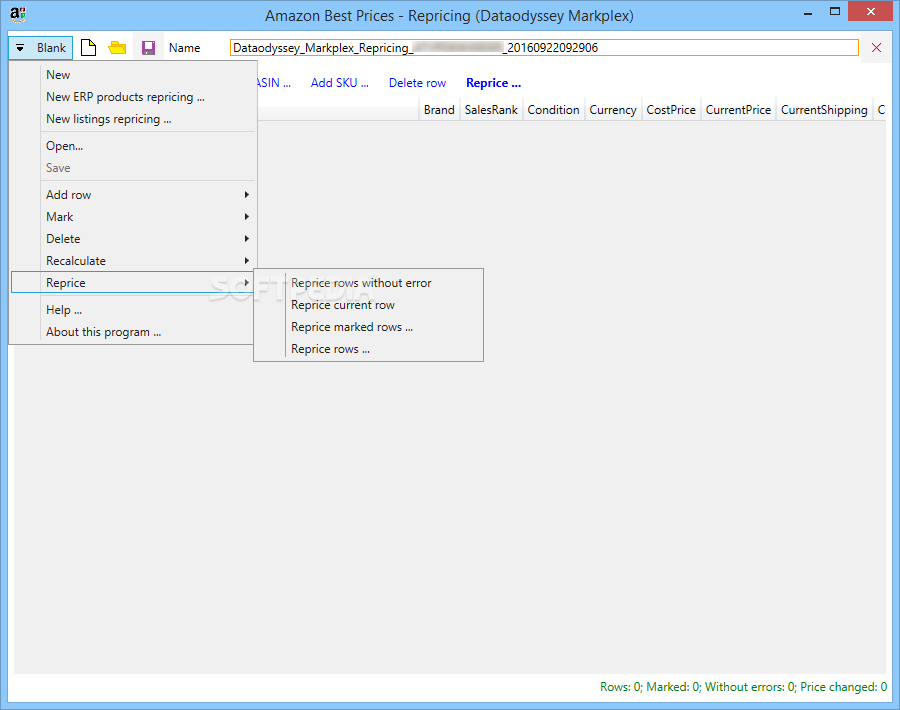Click the Name label
This screenshot has width=900, height=710.
(x=184, y=48)
